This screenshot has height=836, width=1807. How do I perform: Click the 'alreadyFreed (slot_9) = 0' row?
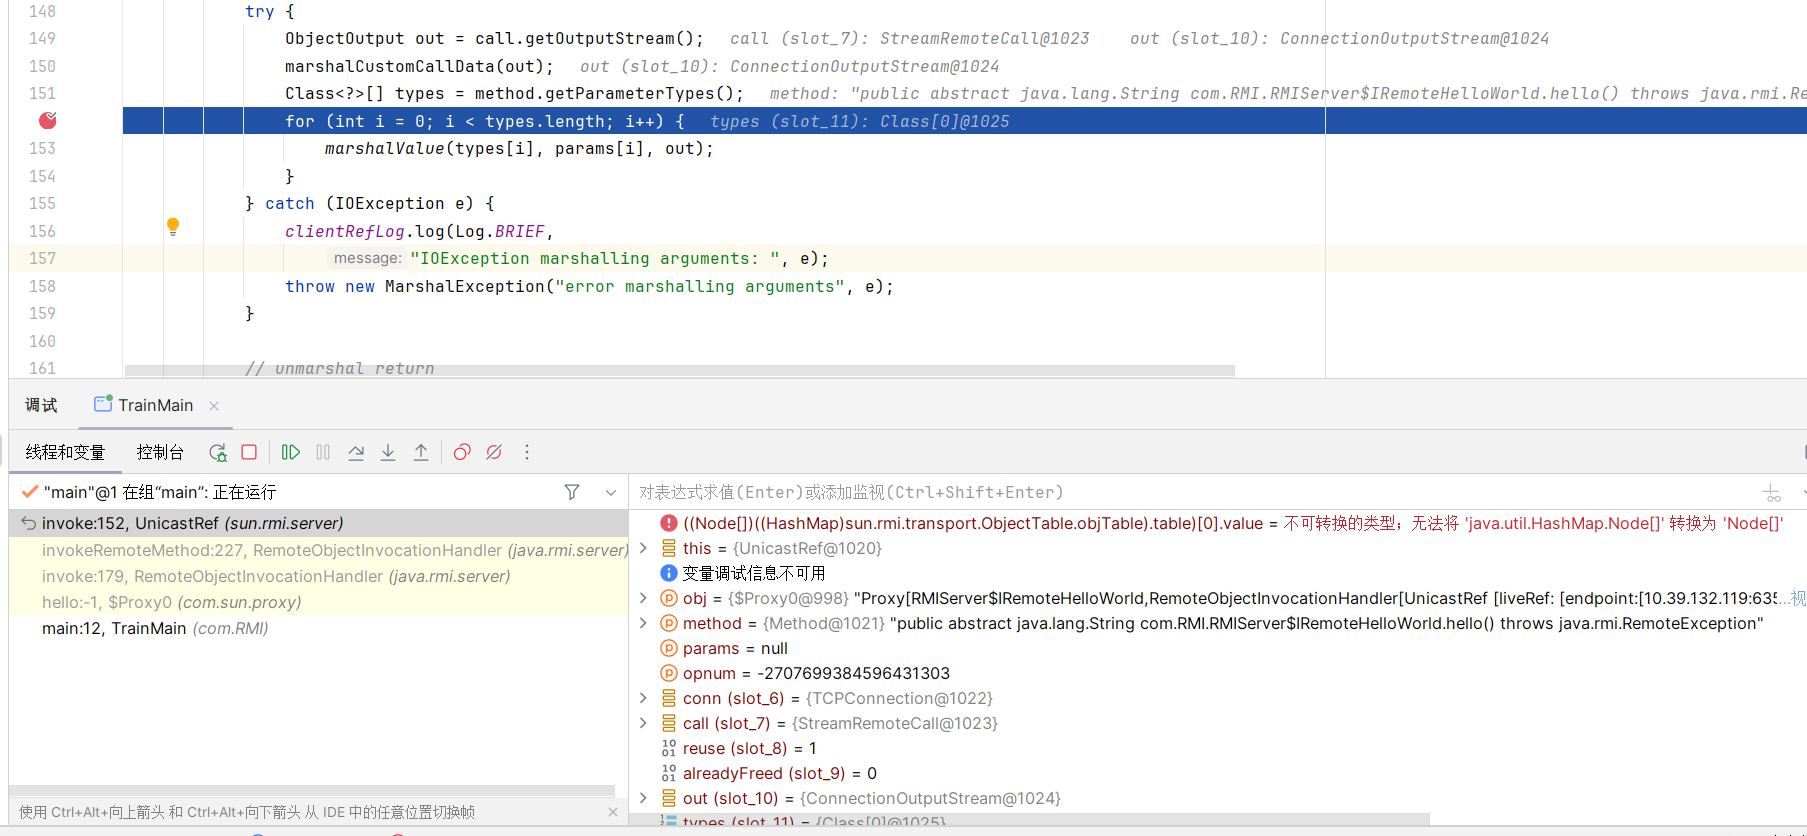[x=1218, y=773]
